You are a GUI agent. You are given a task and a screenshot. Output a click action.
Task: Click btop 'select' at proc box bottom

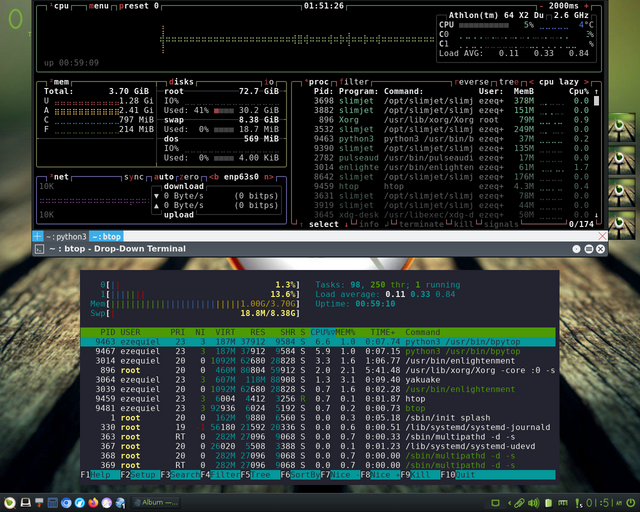coord(324,224)
